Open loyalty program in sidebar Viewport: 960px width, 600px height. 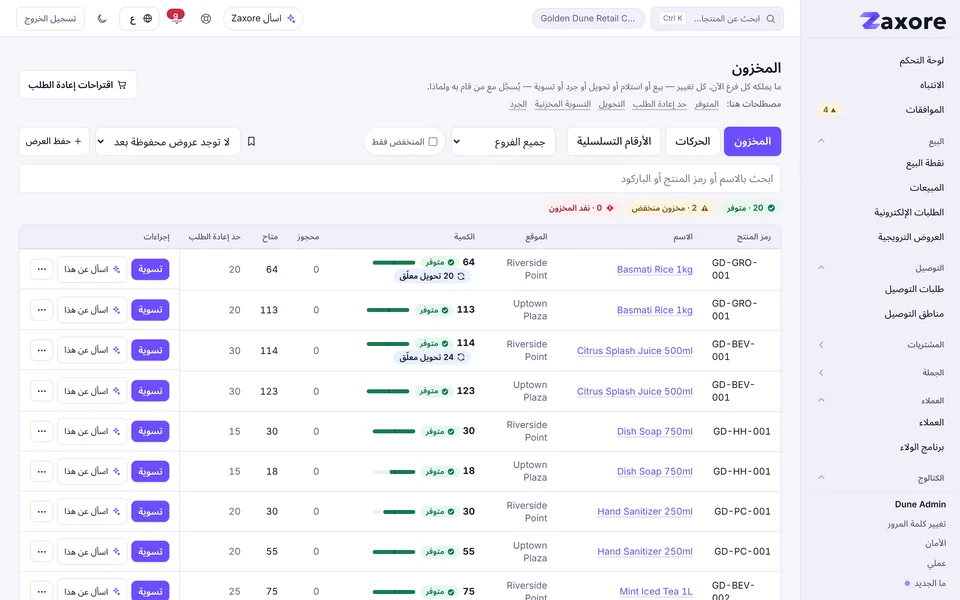921,447
